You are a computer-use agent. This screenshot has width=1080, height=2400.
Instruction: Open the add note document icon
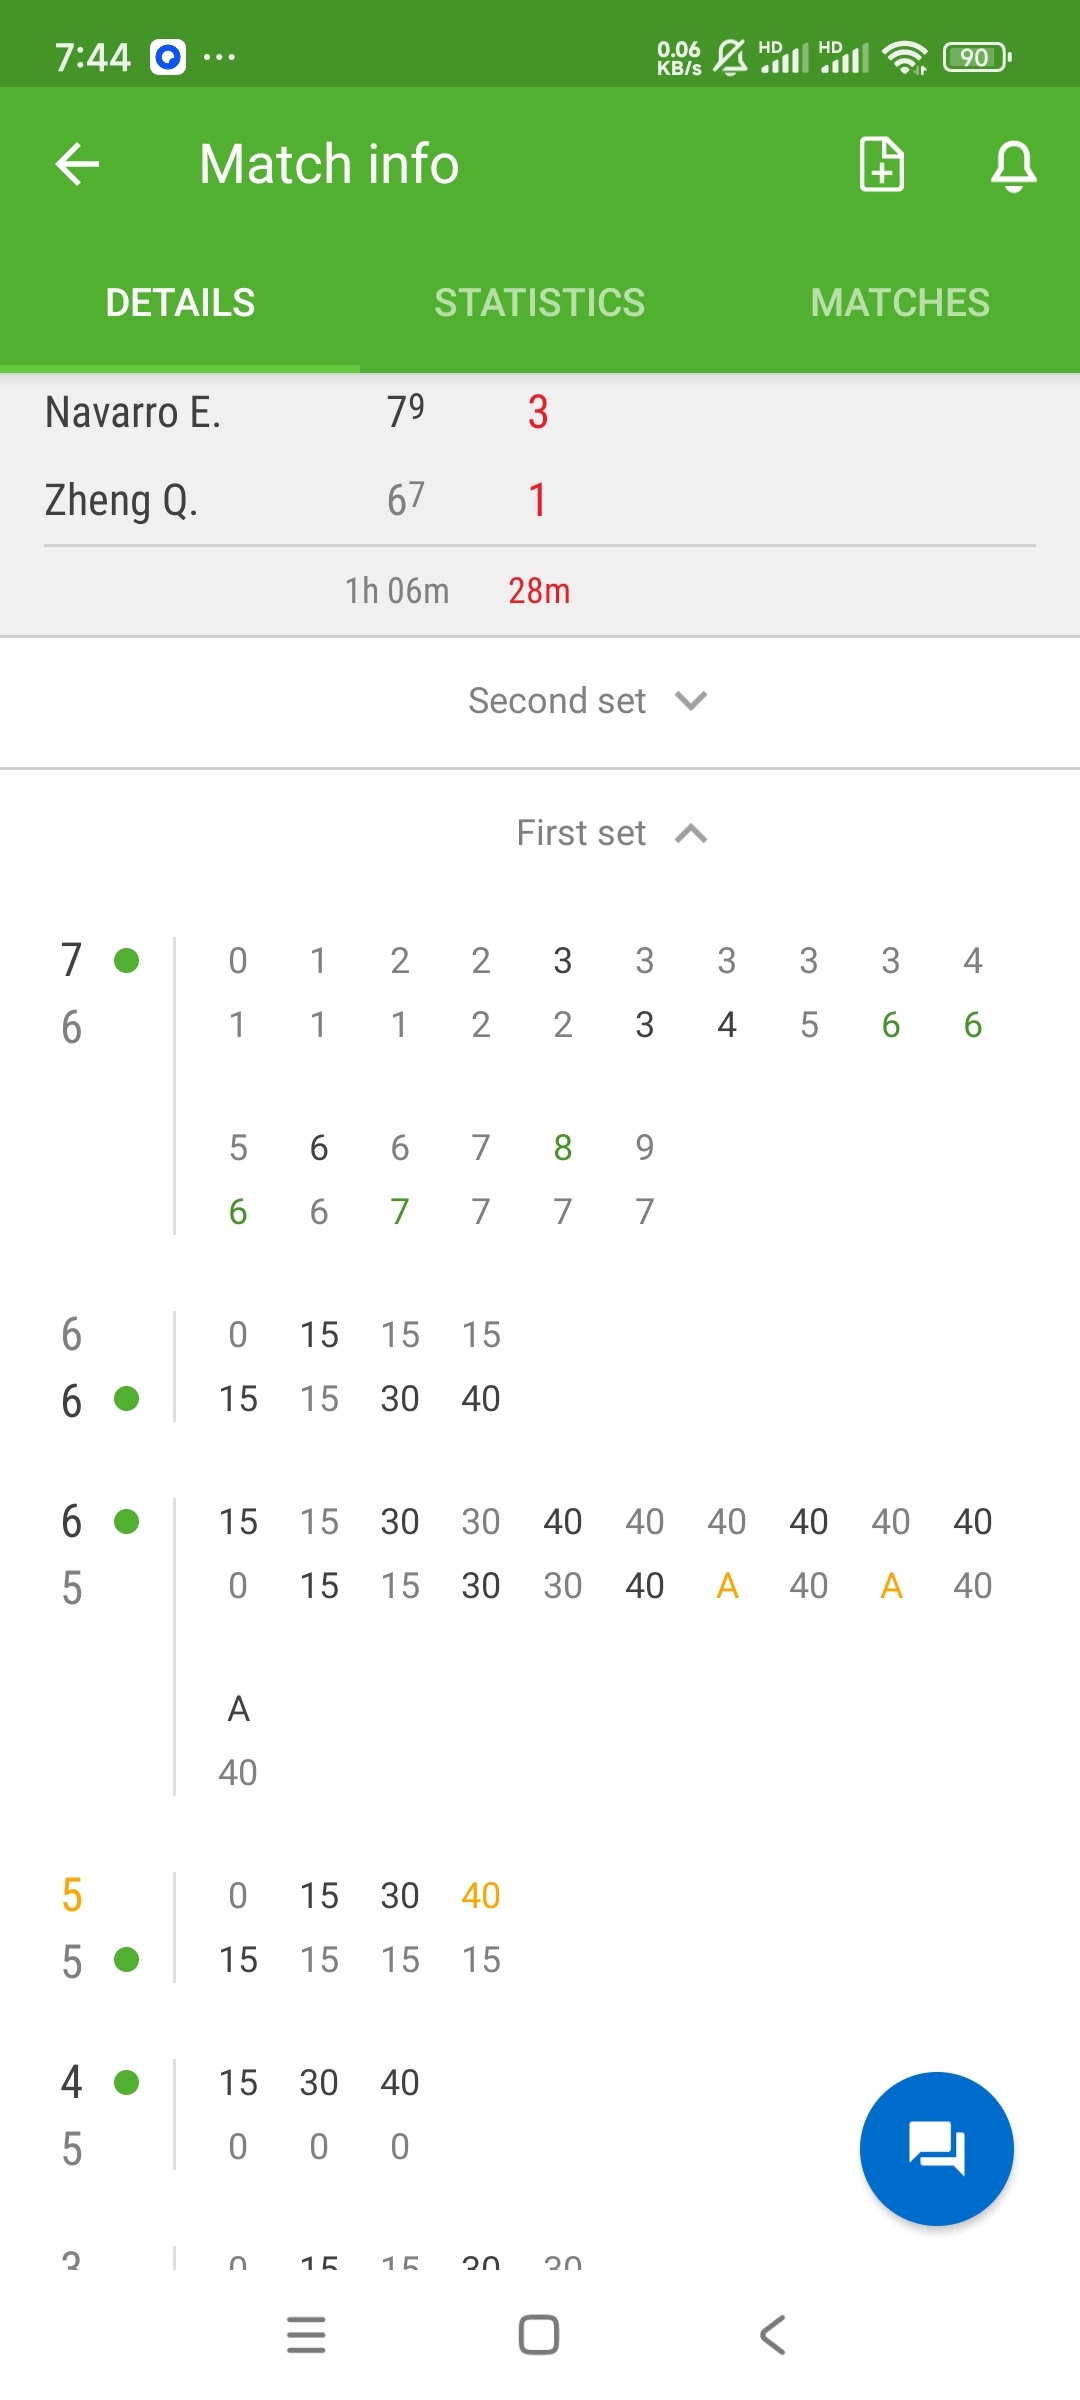point(882,164)
